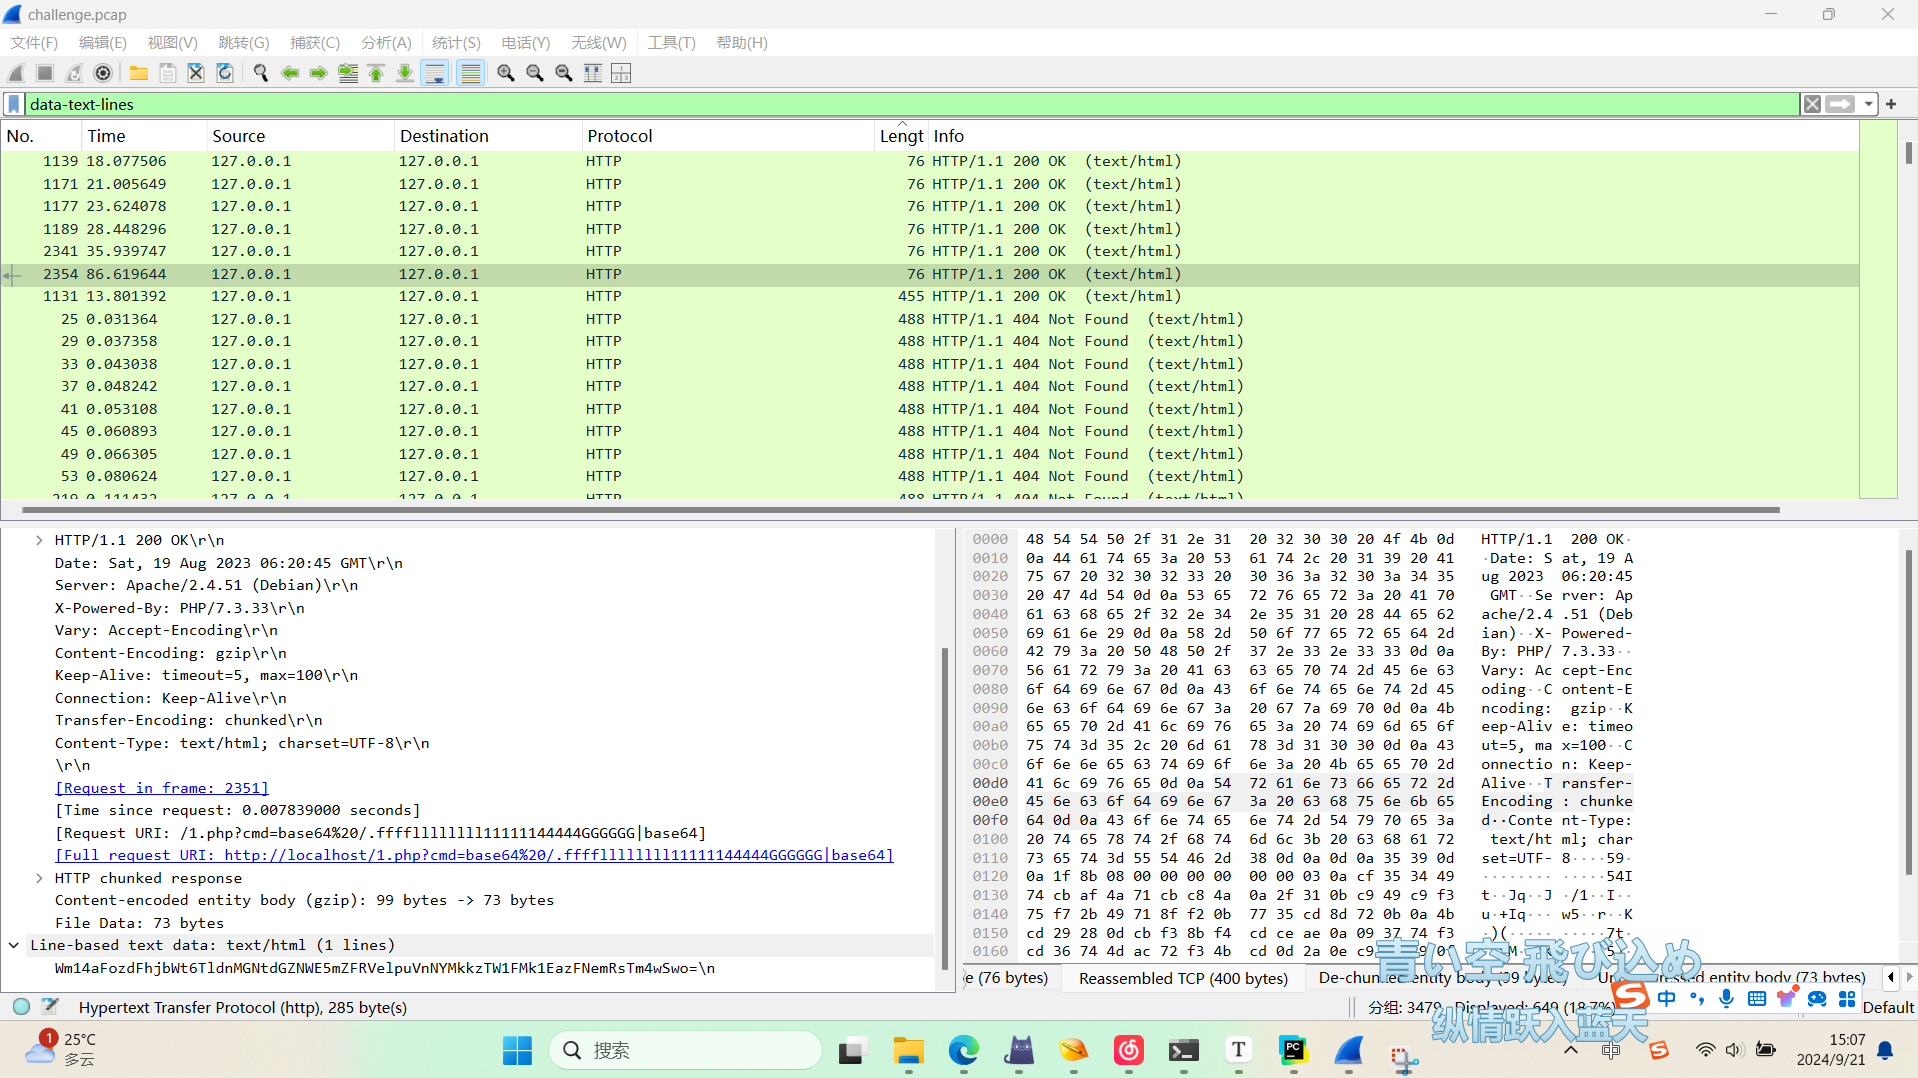1918x1078 pixels.
Task: Open recent display filters dropdown
Action: click(x=1868, y=104)
